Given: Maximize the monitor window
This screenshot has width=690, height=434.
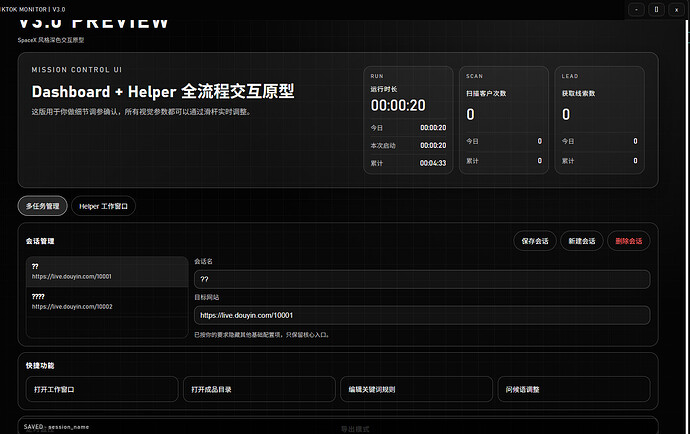Looking at the screenshot, I should [656, 9].
